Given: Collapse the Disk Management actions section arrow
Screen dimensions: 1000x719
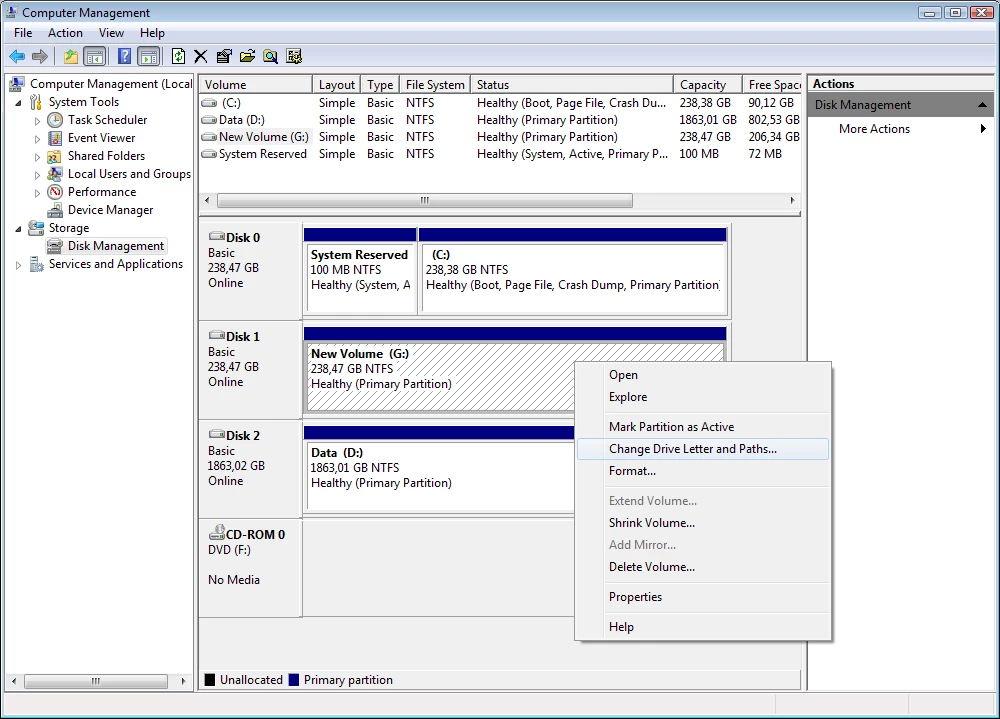Looking at the screenshot, I should click(x=982, y=105).
